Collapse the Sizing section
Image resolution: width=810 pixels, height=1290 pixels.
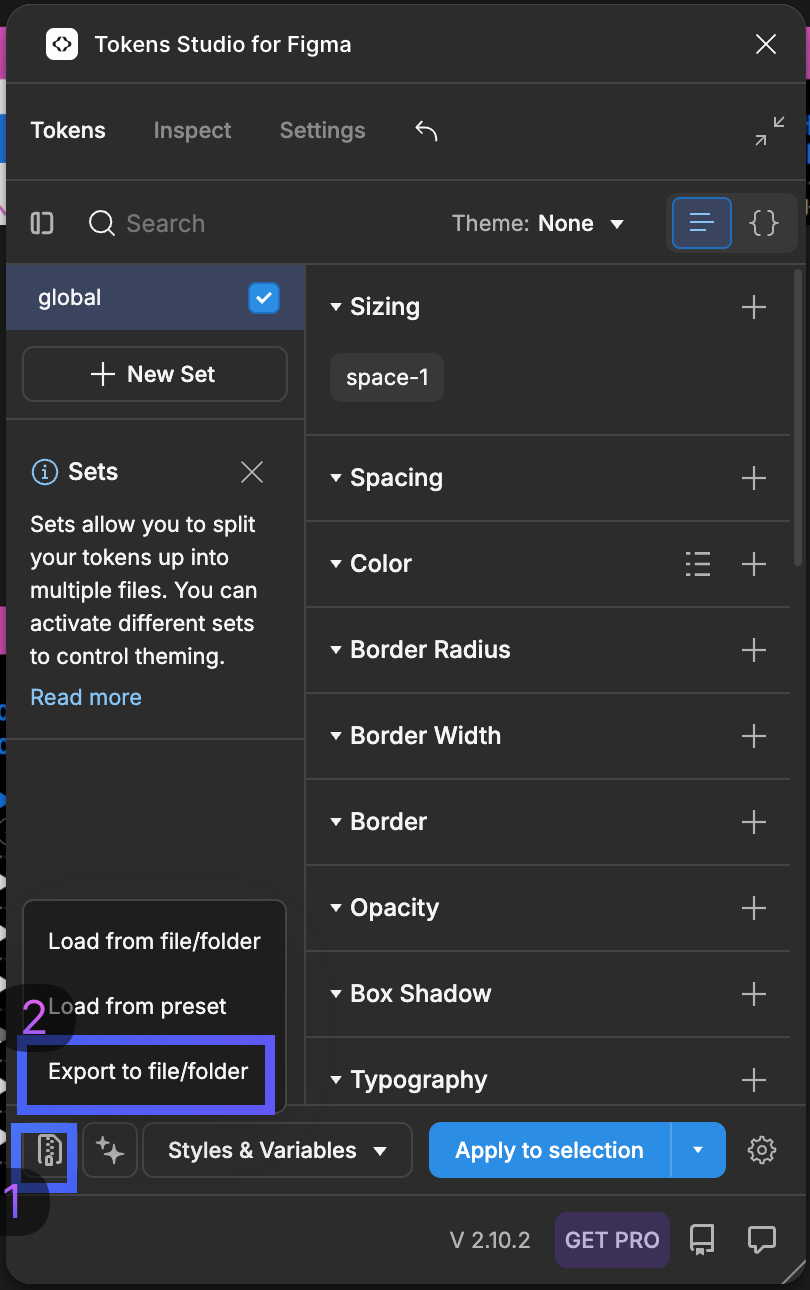click(x=336, y=307)
